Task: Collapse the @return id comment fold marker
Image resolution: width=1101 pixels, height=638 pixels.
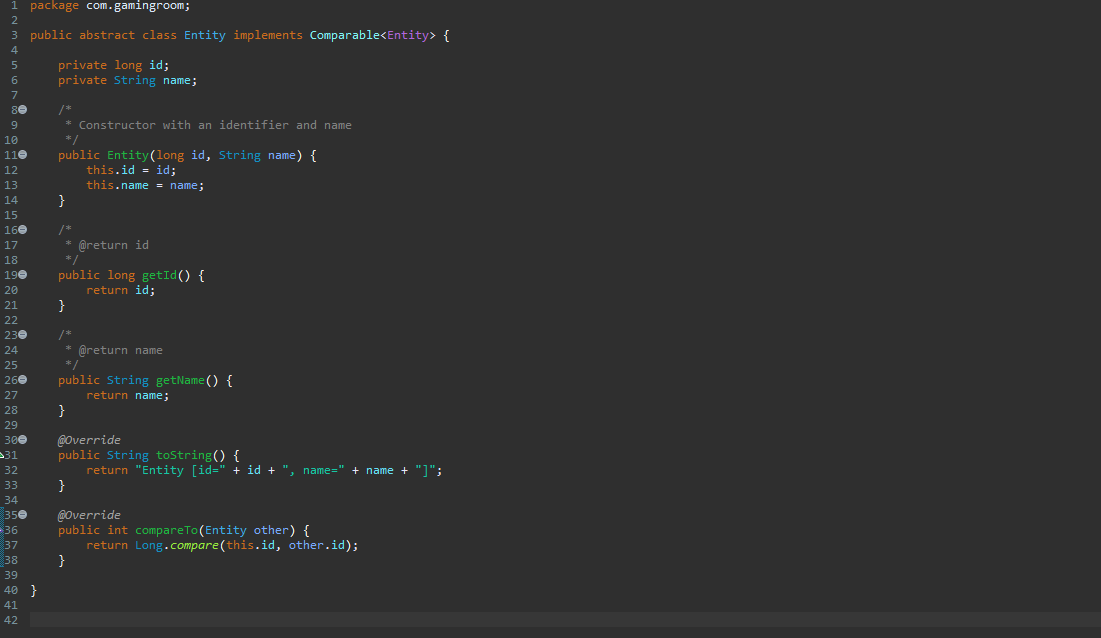Action: click(22, 229)
